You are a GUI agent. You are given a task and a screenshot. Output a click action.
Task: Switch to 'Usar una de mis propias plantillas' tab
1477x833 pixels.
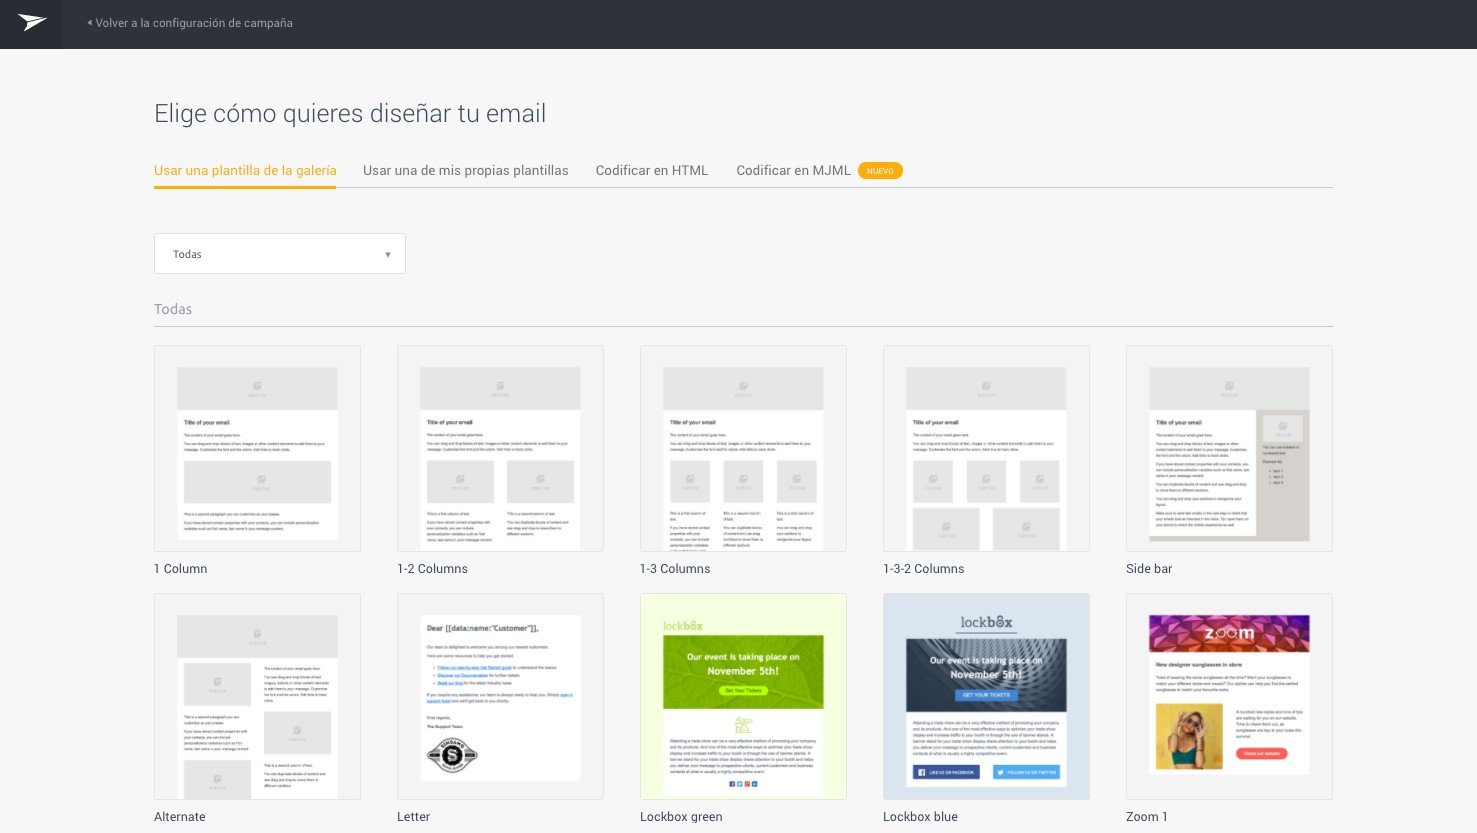coord(465,171)
